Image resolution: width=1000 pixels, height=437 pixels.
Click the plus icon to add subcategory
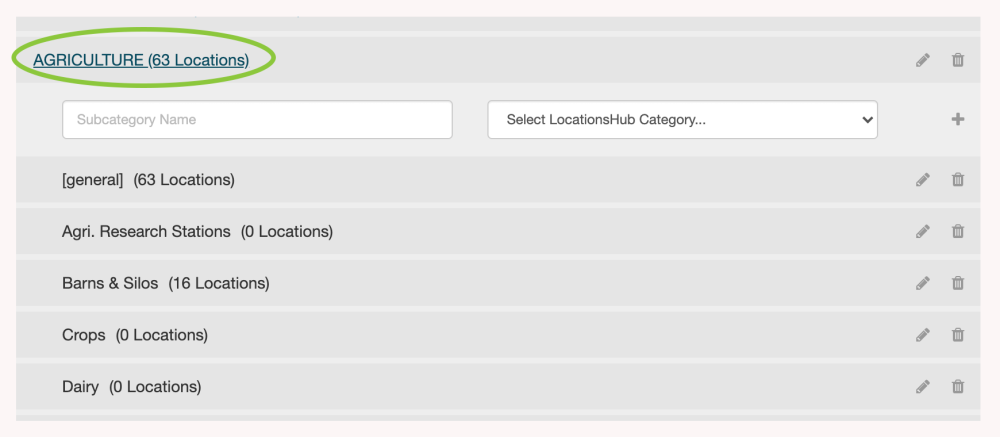[957, 120]
